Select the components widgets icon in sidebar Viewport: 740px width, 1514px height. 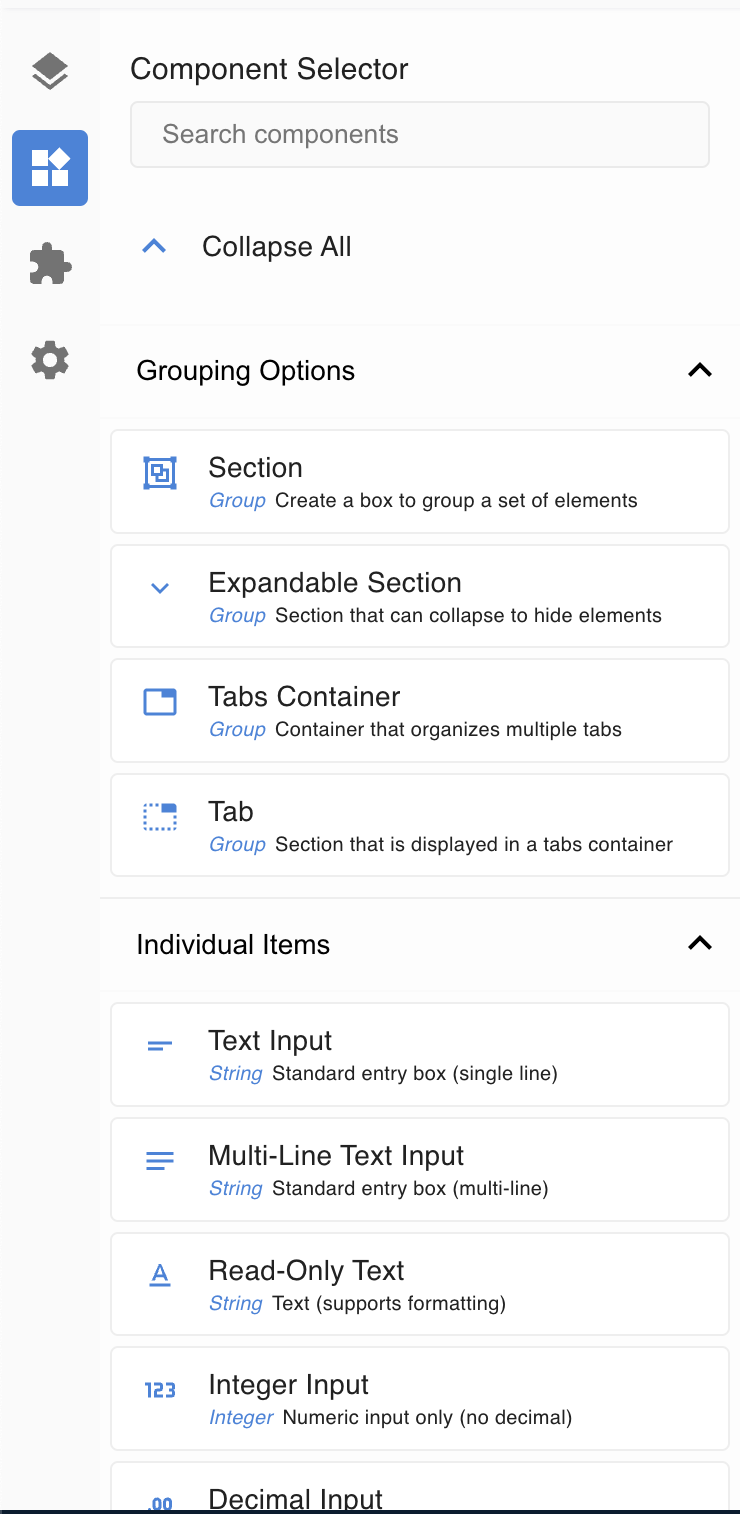tap(50, 168)
